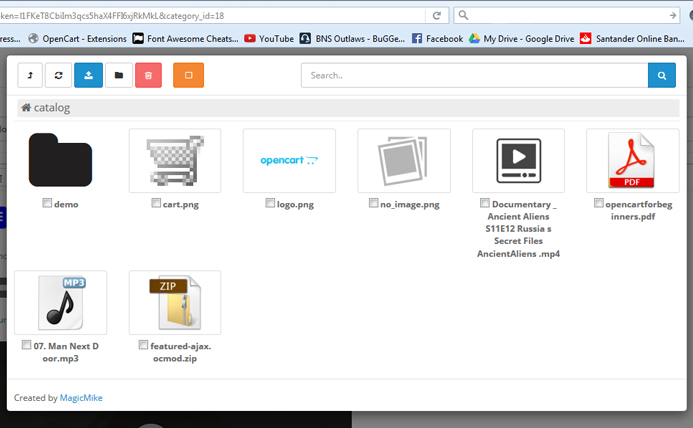693x428 pixels.
Task: Tick the featured-ajax.ocmod.zip checkbox
Action: pos(143,345)
